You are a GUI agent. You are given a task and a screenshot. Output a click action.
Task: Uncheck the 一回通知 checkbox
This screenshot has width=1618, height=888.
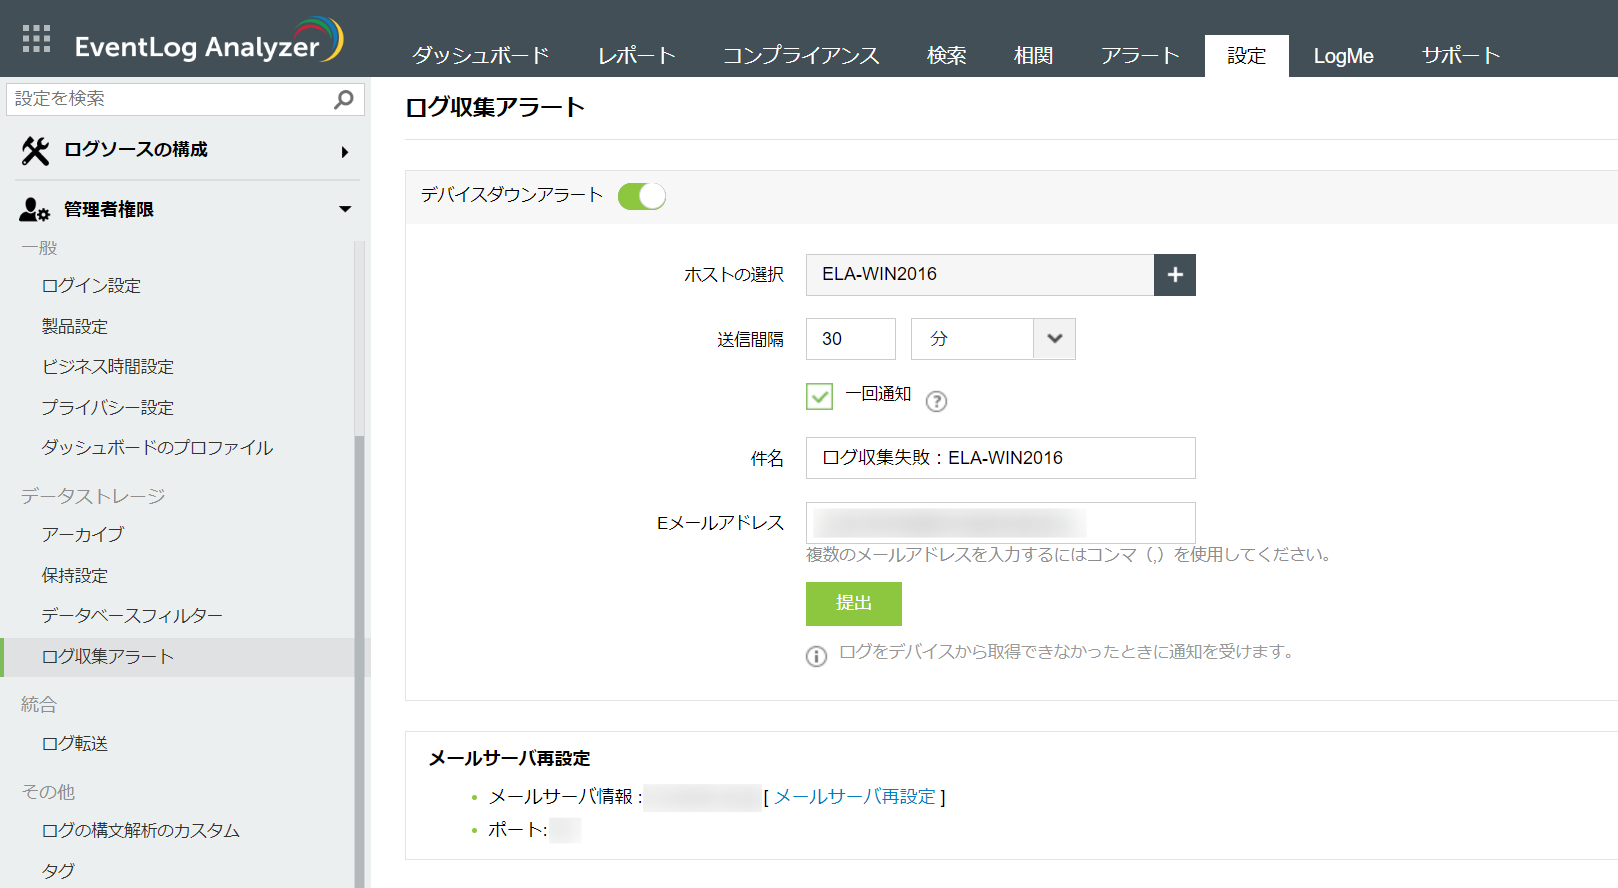click(819, 397)
